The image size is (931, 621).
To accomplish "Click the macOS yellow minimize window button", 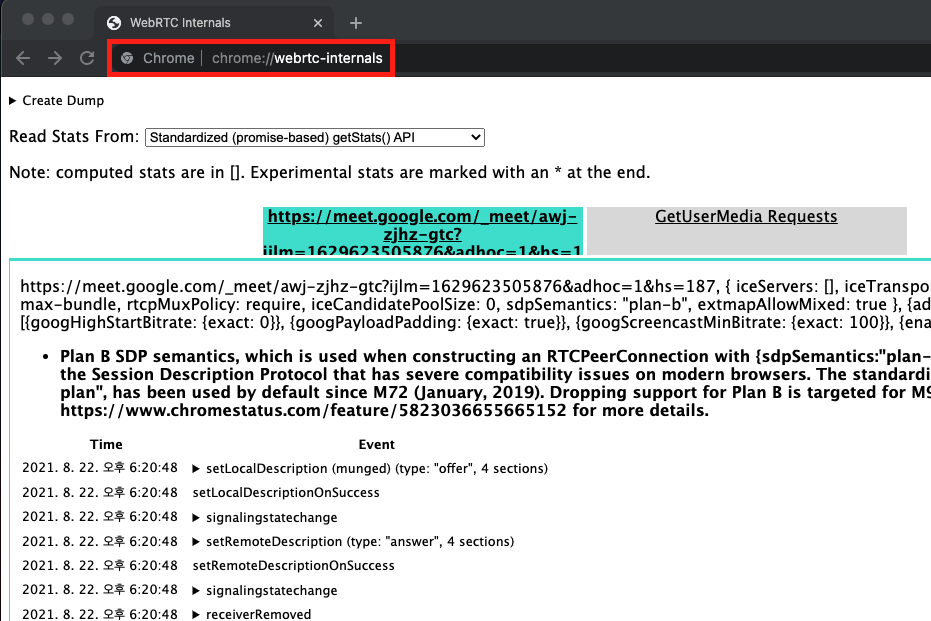I will [48, 19].
